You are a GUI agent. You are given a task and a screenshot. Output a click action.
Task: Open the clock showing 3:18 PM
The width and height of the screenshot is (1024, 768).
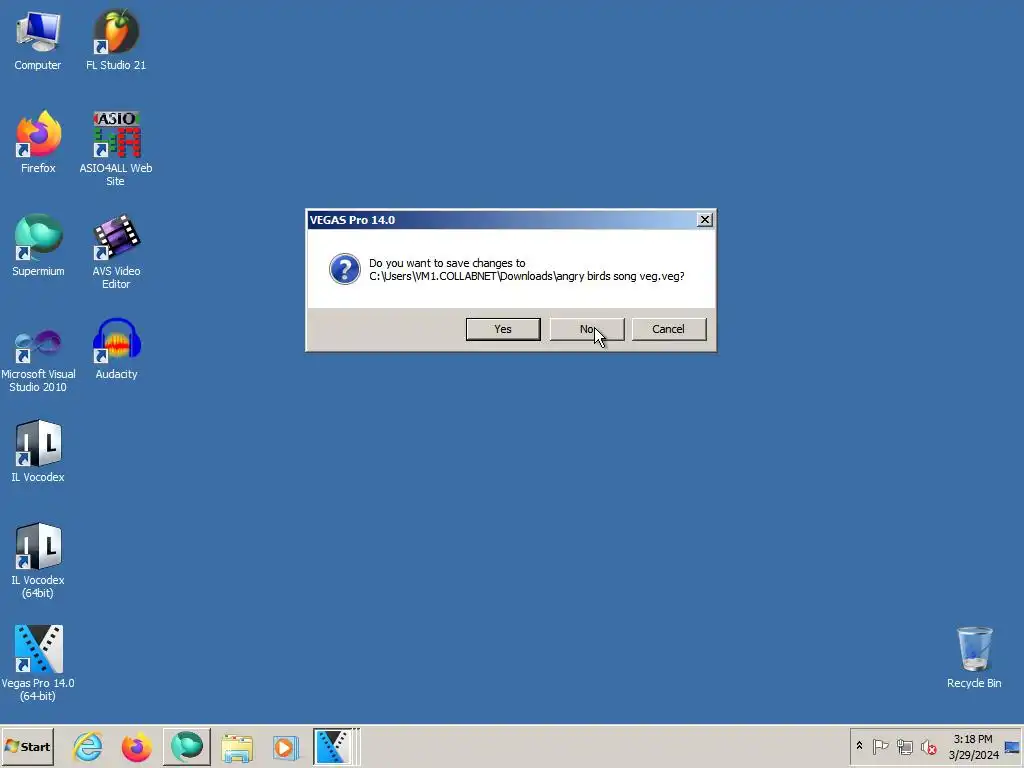click(x=973, y=746)
